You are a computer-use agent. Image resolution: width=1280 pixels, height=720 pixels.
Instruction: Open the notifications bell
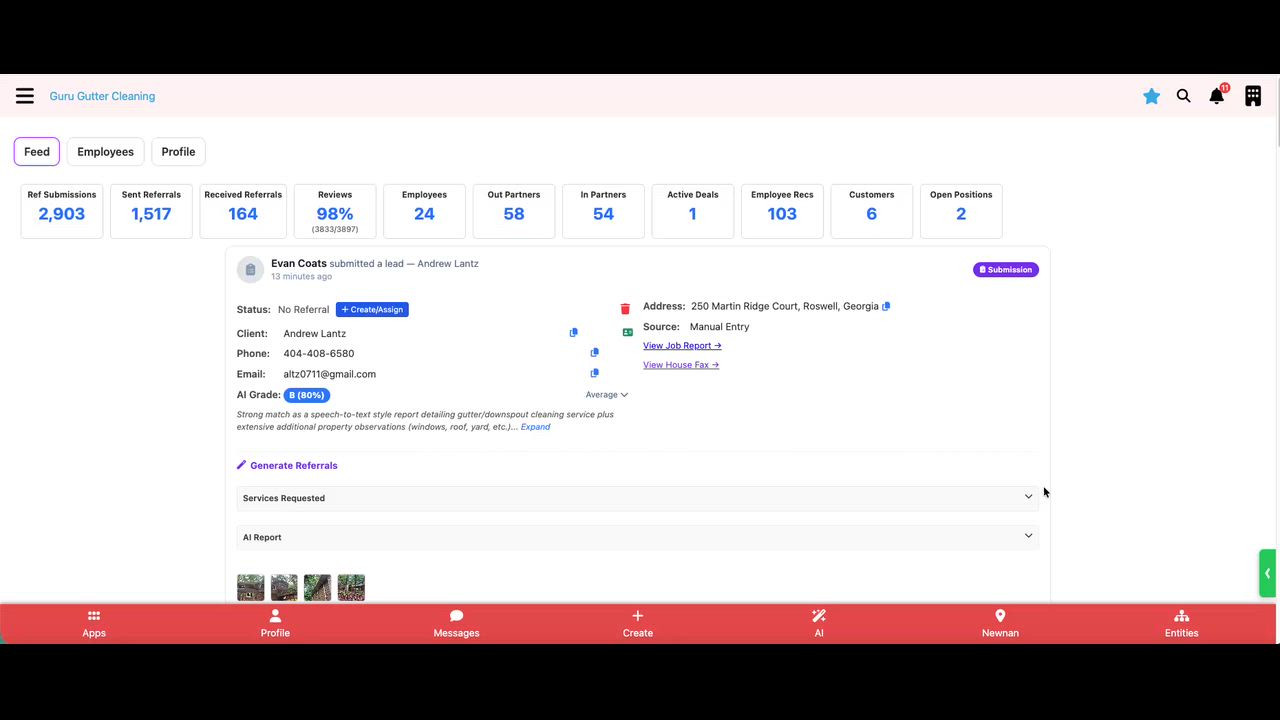1217,96
